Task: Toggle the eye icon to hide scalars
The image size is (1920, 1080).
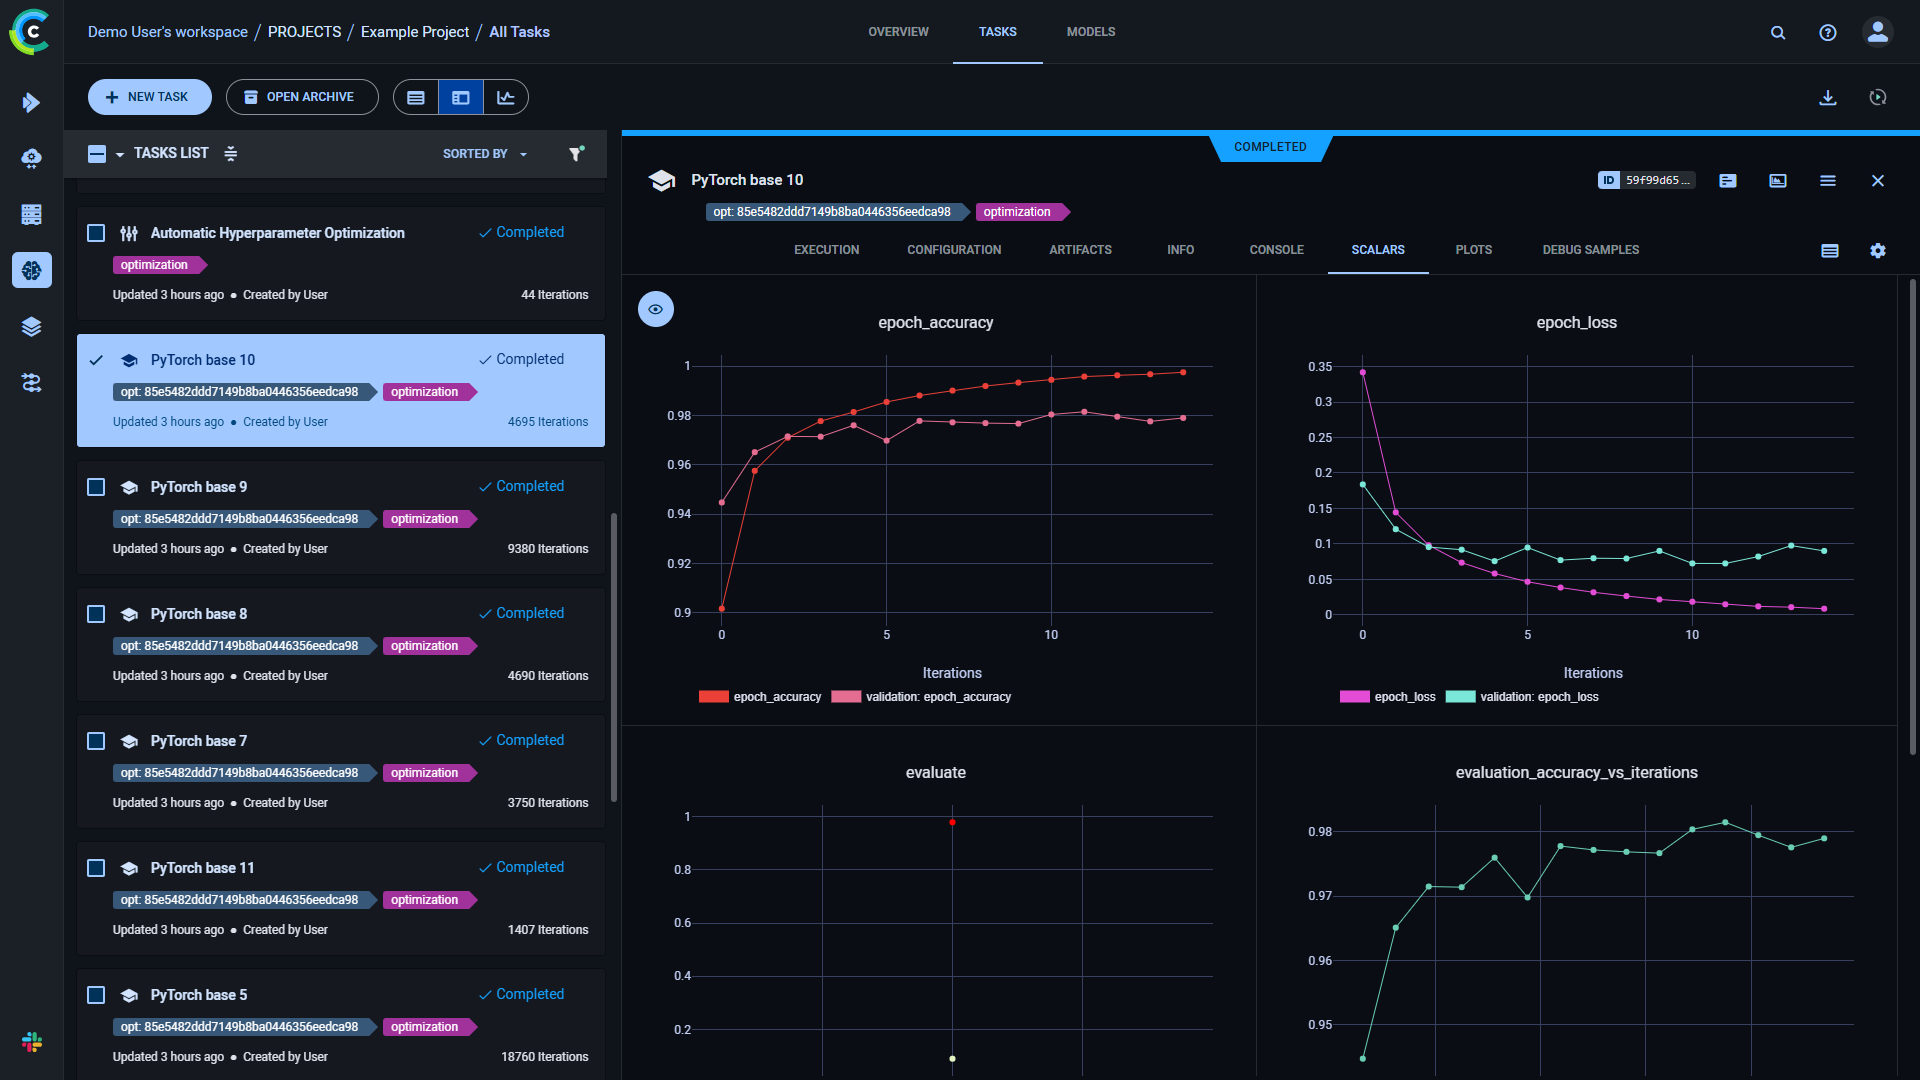Action: [655, 309]
